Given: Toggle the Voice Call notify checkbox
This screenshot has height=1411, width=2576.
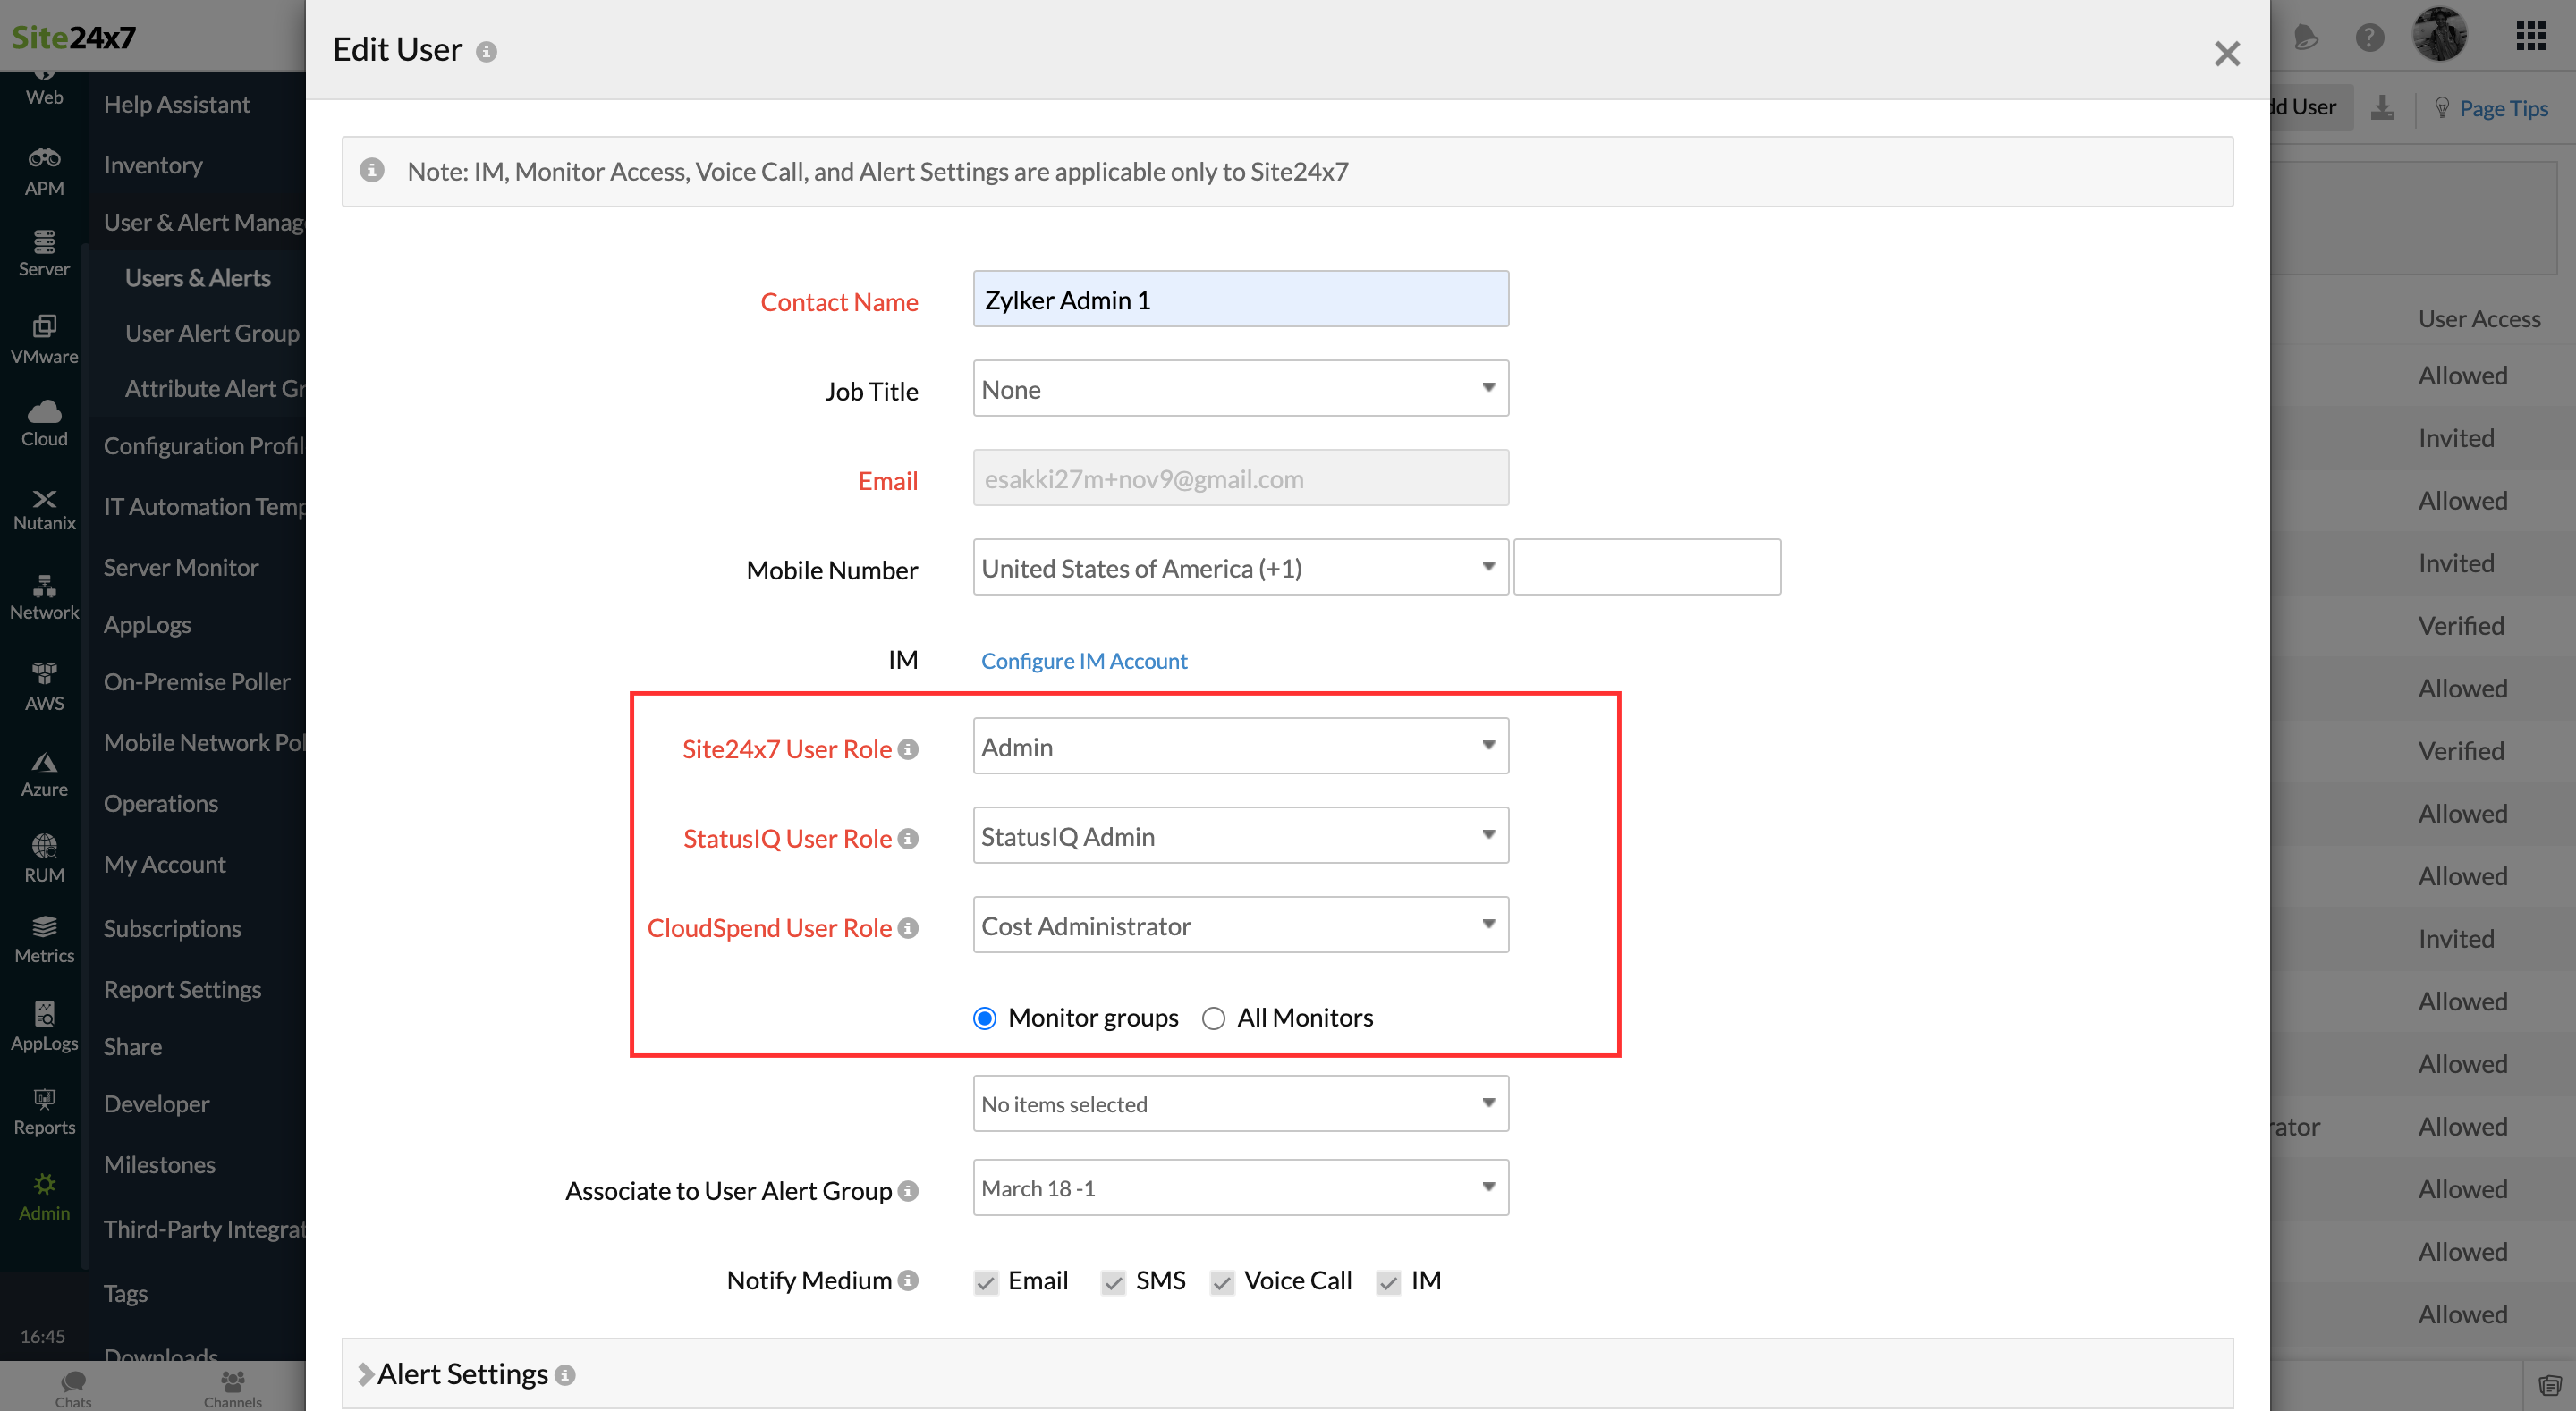Looking at the screenshot, I should pyautogui.click(x=1221, y=1282).
